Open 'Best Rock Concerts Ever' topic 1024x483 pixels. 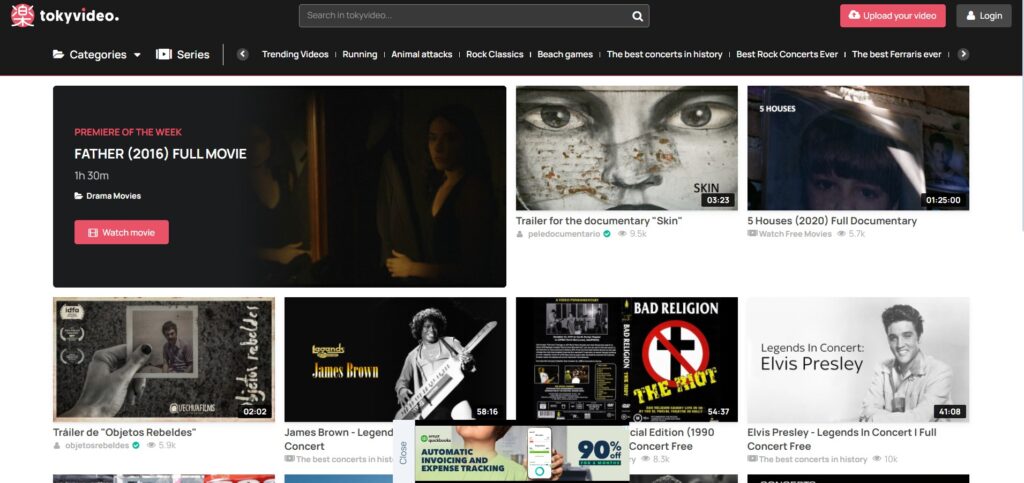point(787,54)
